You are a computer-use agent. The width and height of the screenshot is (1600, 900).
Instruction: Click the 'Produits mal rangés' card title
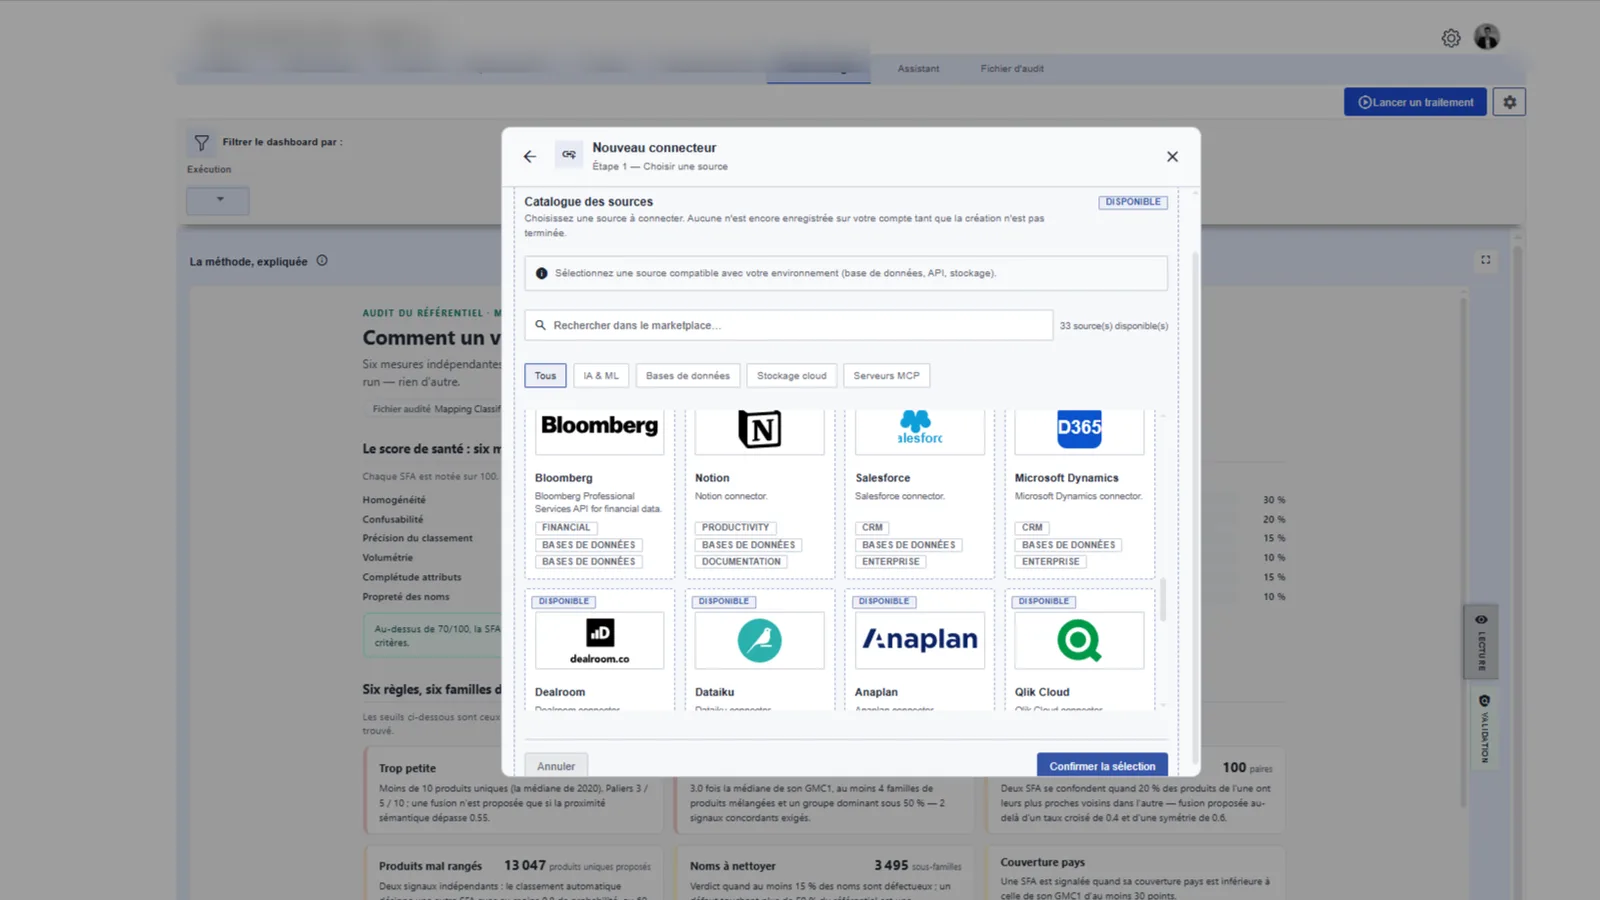coord(430,866)
